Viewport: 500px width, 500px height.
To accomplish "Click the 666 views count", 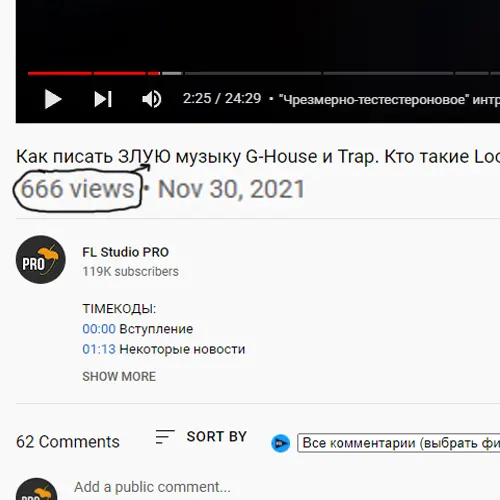I will coord(78,189).
